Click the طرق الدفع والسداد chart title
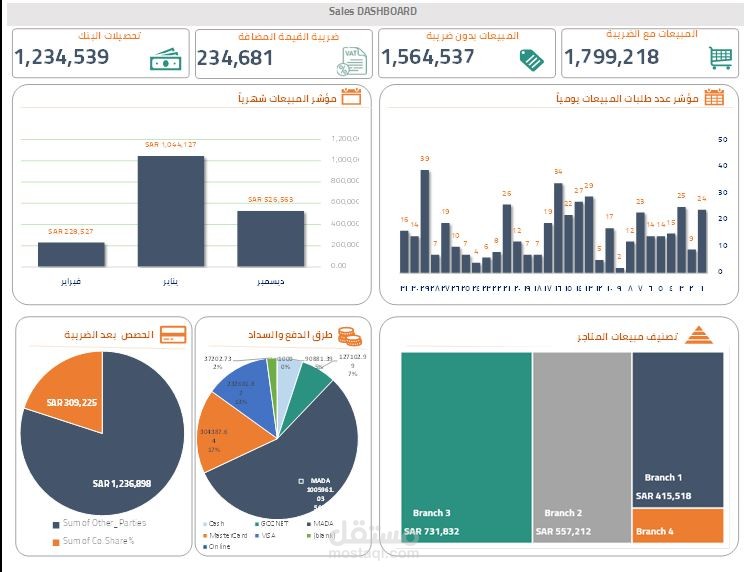The image size is (748, 572). tap(290, 335)
